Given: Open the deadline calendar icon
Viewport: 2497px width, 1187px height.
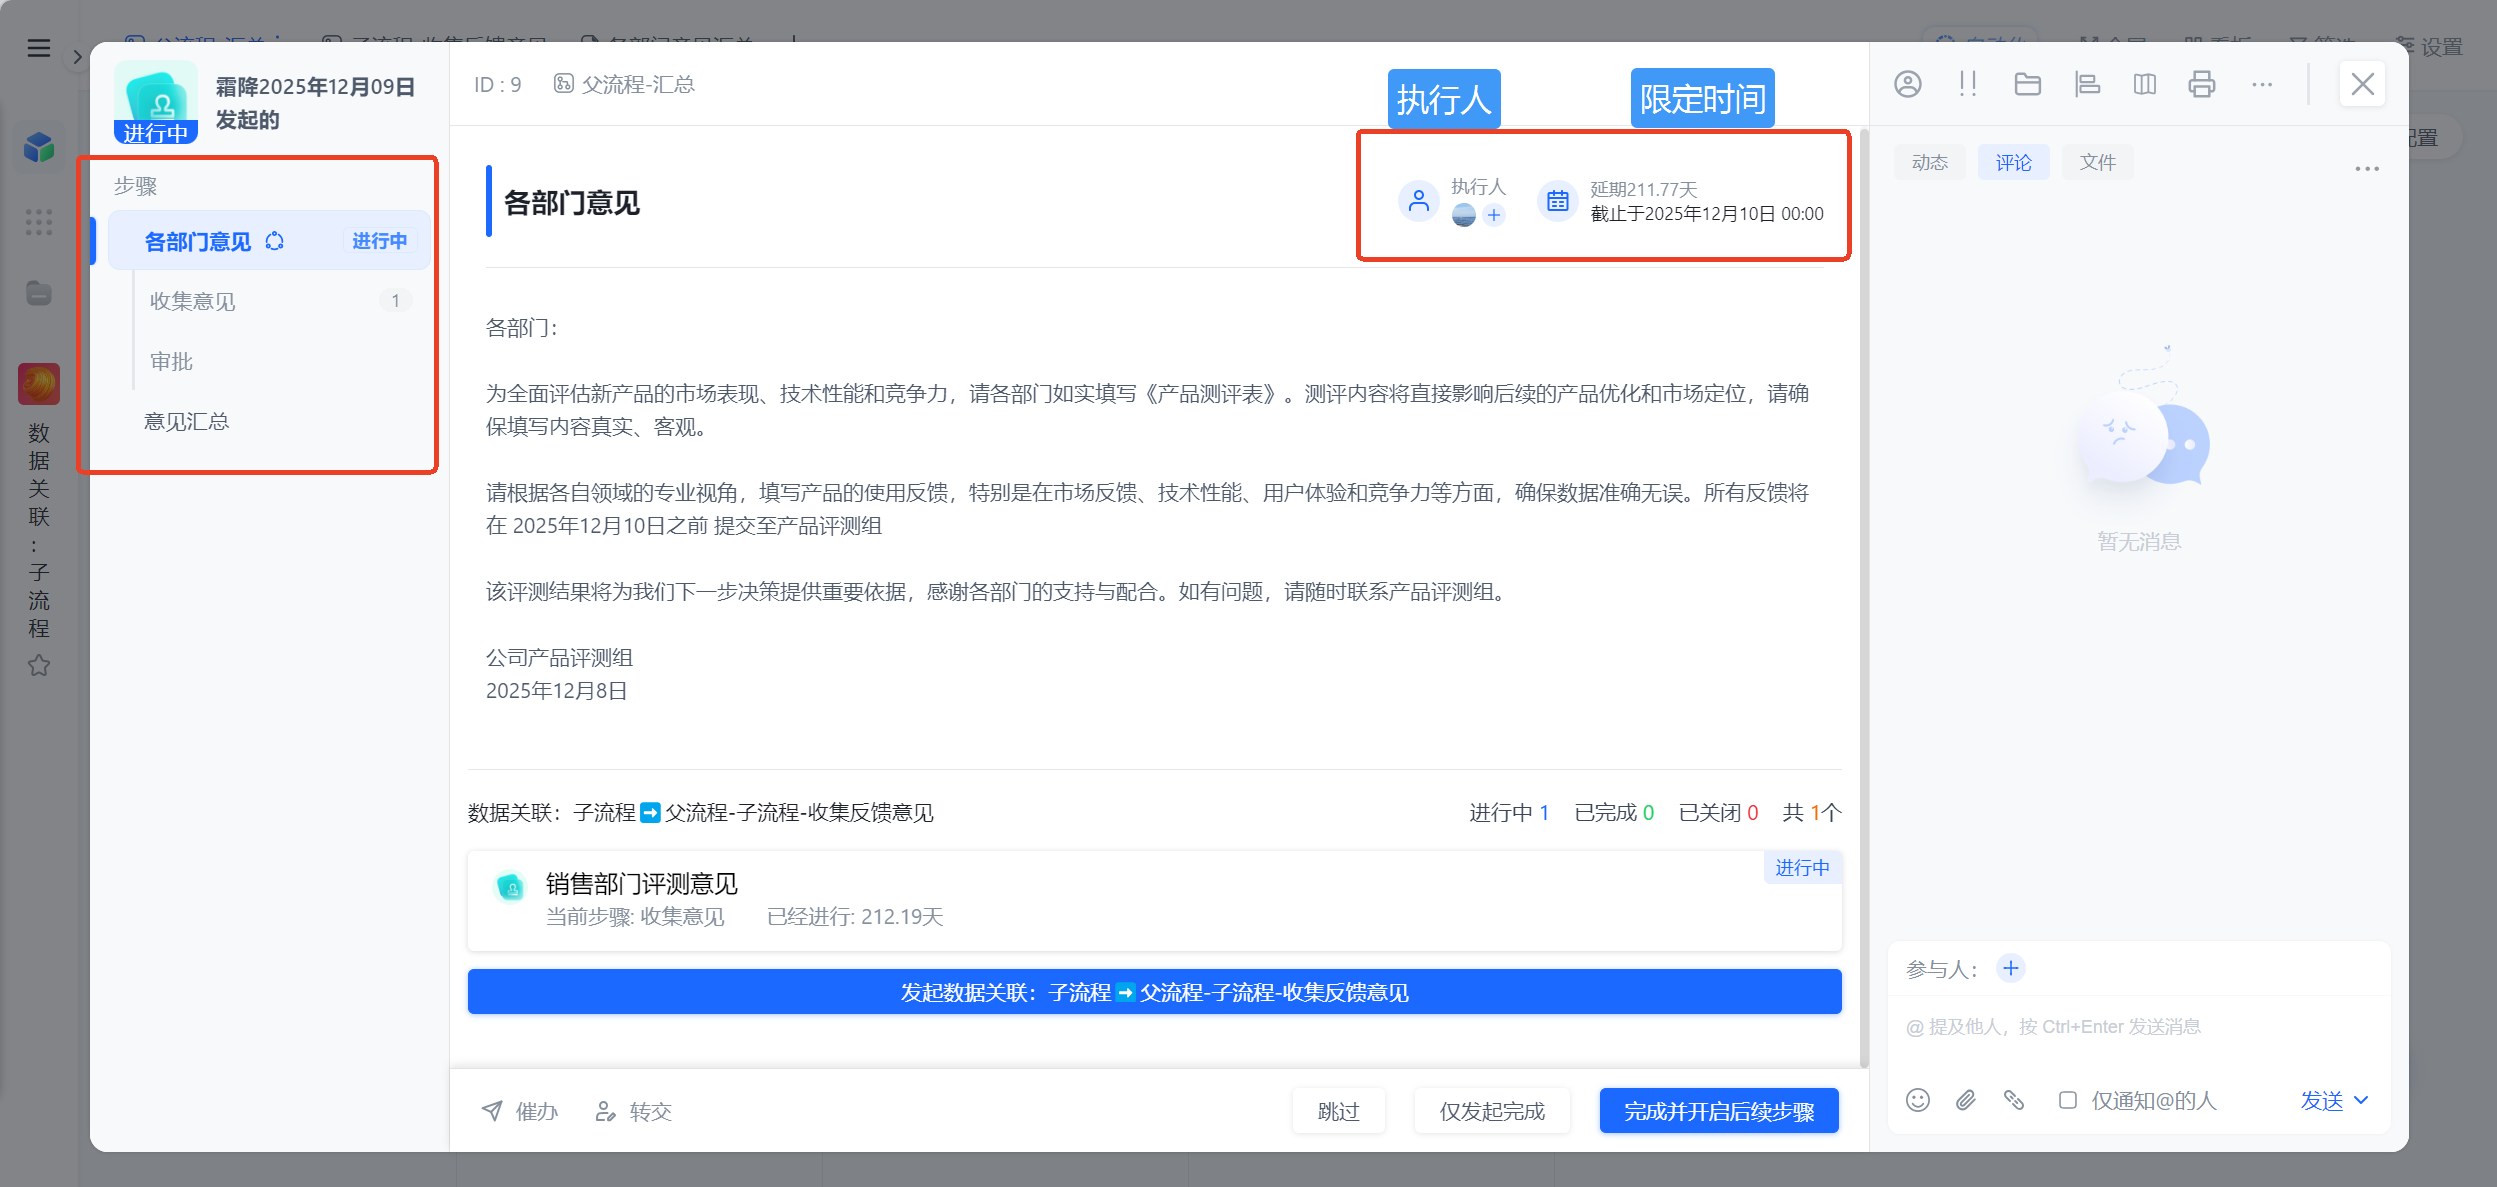Looking at the screenshot, I should pos(1557,201).
